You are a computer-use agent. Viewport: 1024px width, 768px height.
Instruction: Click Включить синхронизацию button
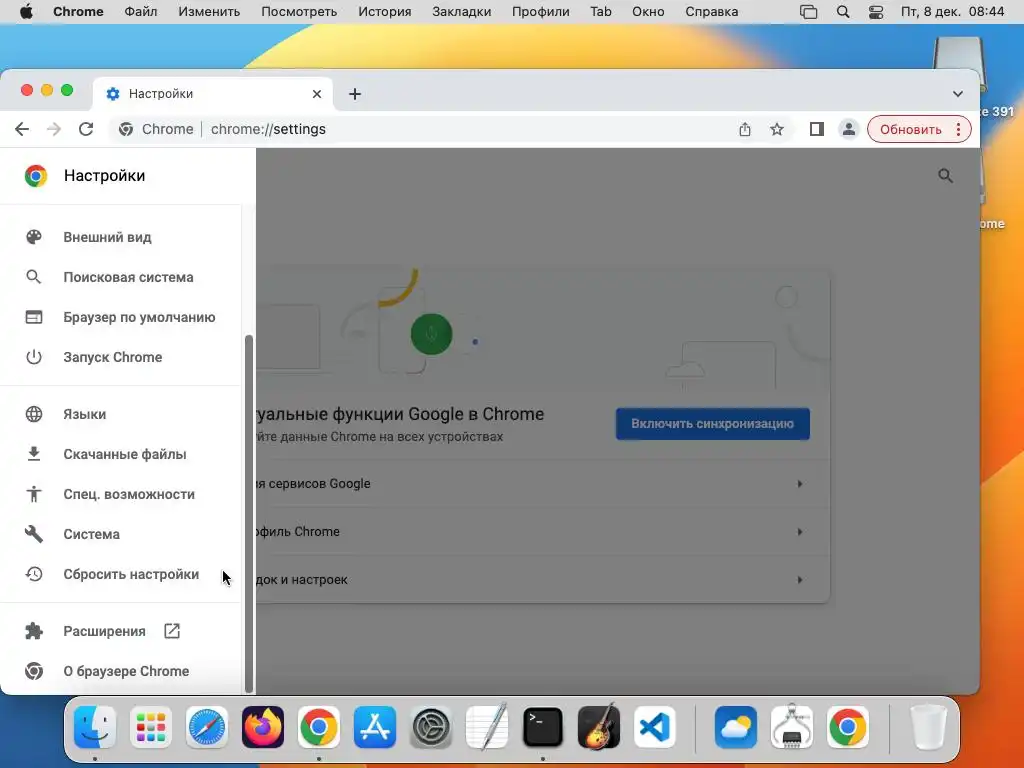coord(712,424)
